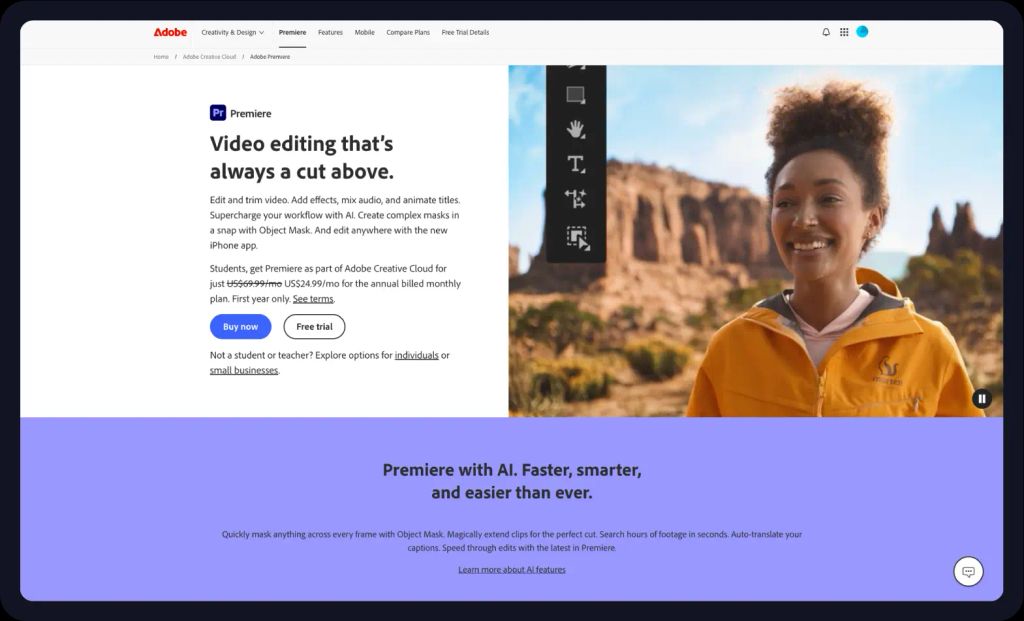This screenshot has width=1024, height=621.
Task: Start a Free trial
Action: click(314, 326)
